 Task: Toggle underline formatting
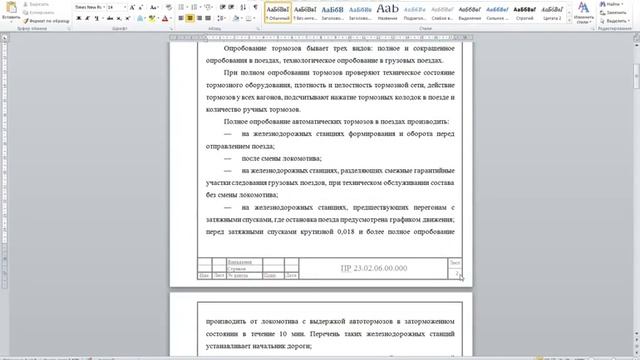[x=96, y=18]
